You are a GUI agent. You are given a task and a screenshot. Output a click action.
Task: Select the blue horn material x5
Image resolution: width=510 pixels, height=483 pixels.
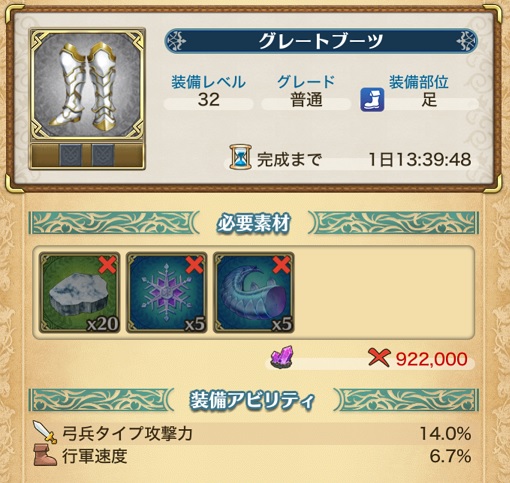[254, 292]
